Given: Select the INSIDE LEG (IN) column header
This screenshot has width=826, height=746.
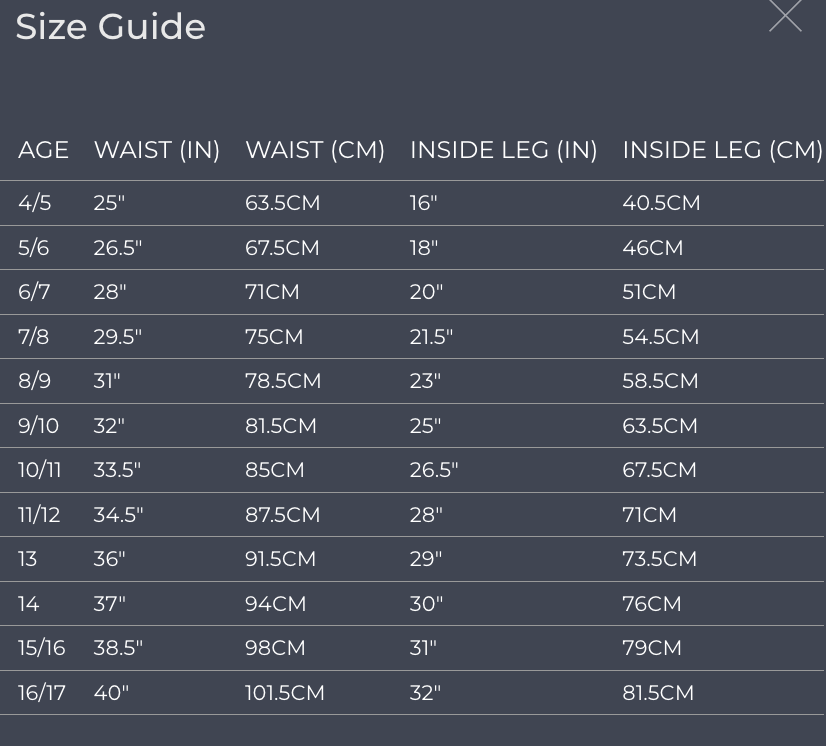Looking at the screenshot, I should pyautogui.click(x=504, y=150).
